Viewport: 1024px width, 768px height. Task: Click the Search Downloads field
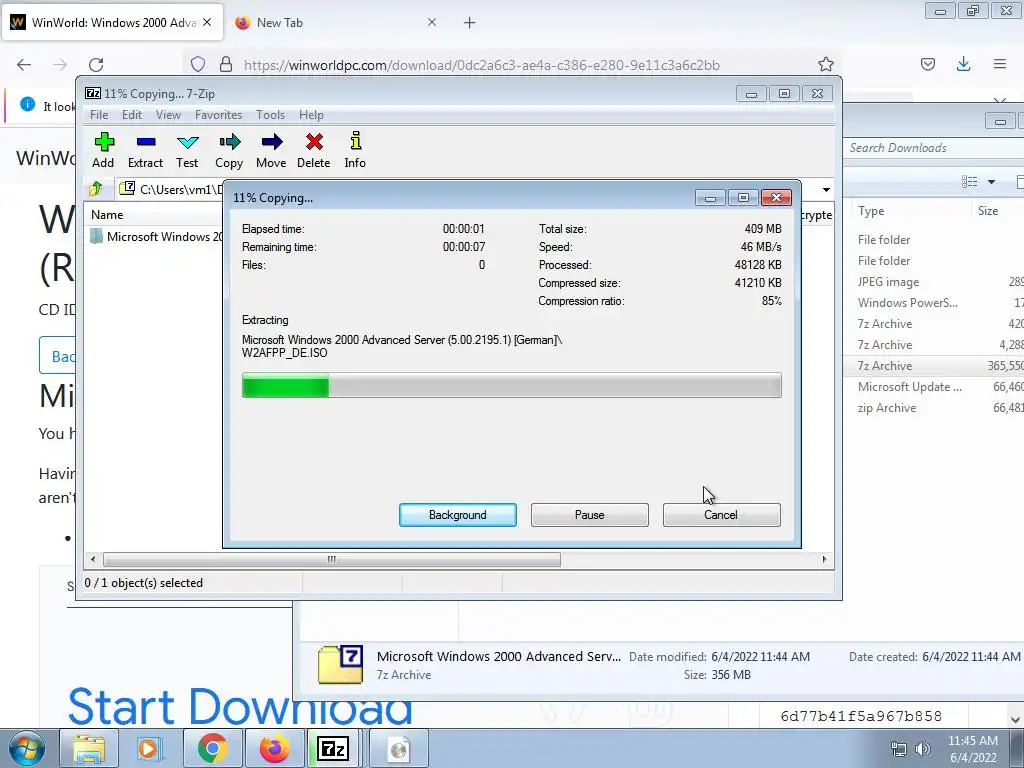click(x=934, y=148)
